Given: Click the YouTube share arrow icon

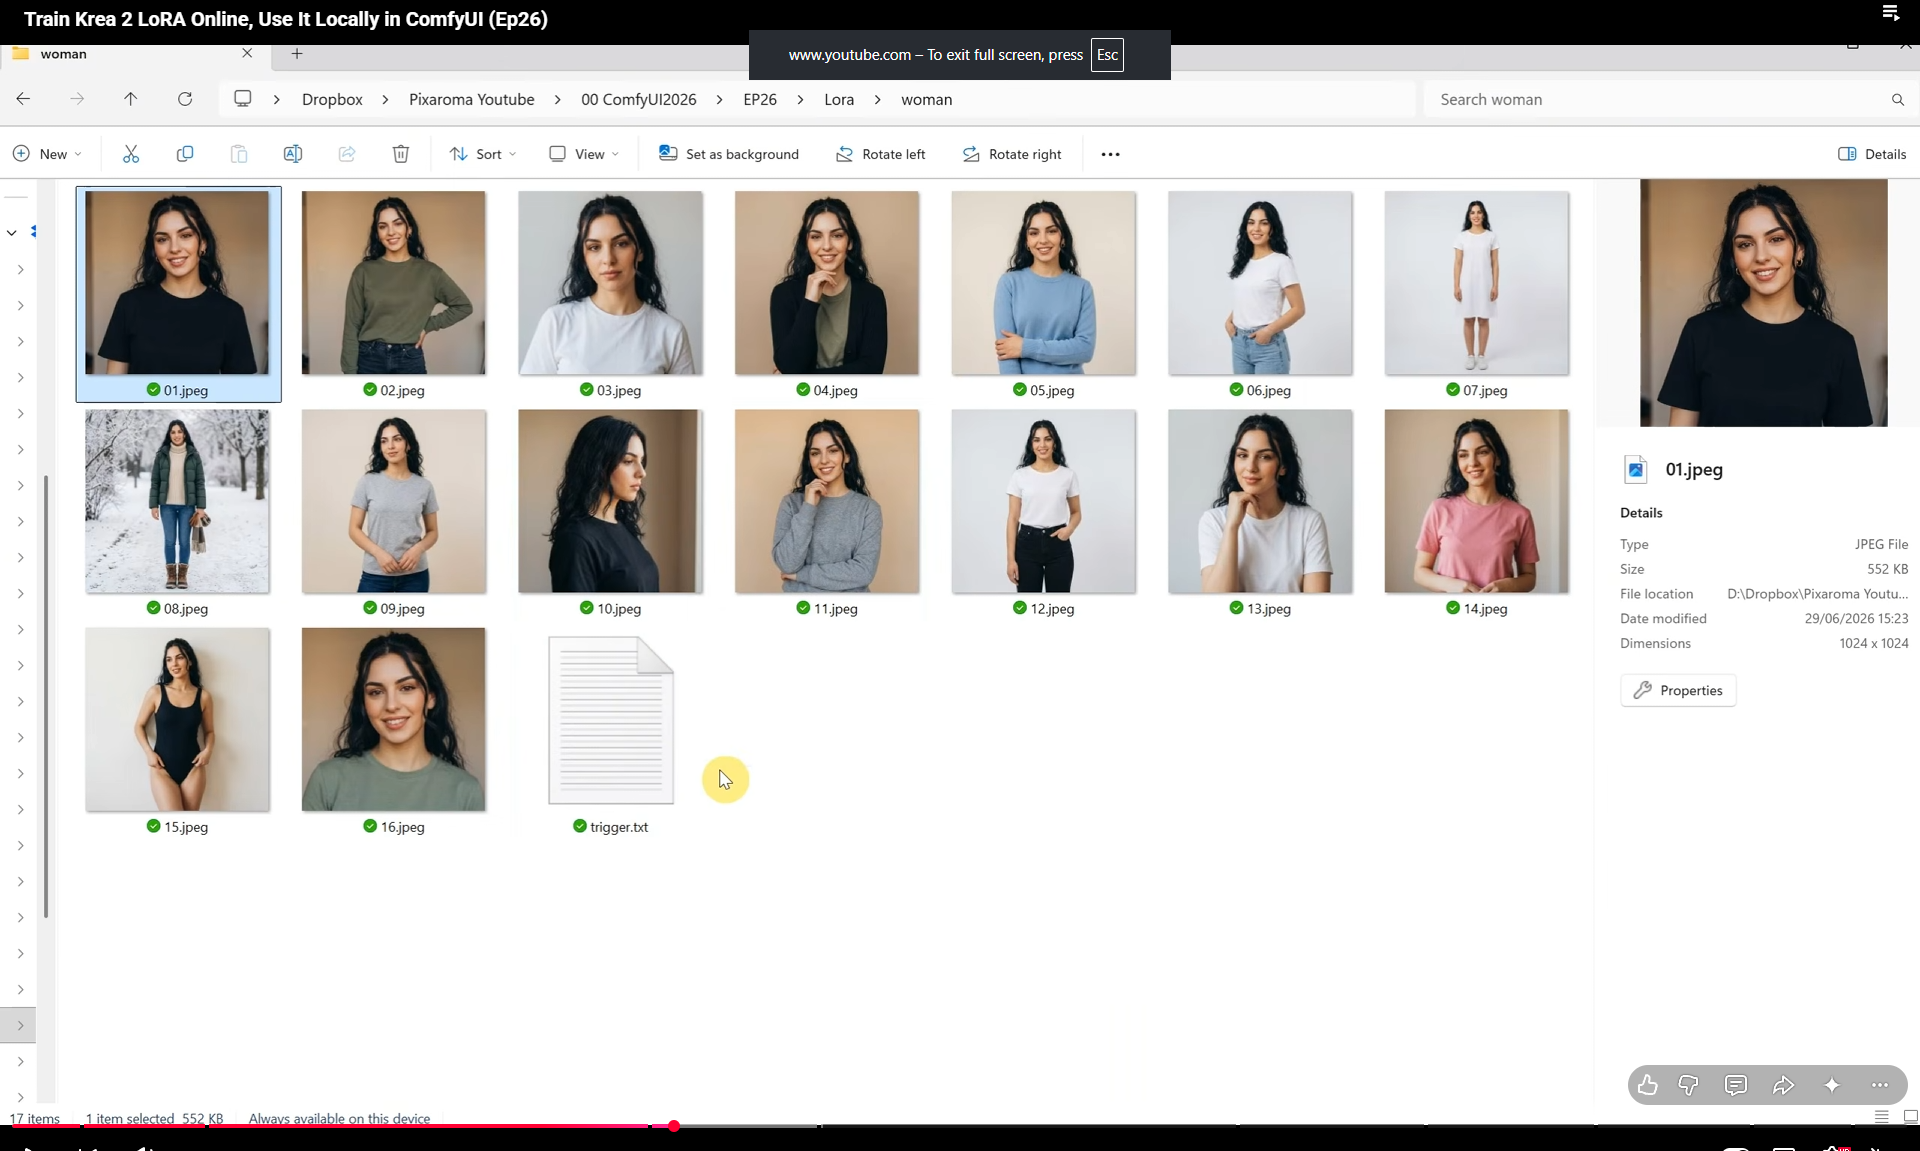Looking at the screenshot, I should (1784, 1085).
